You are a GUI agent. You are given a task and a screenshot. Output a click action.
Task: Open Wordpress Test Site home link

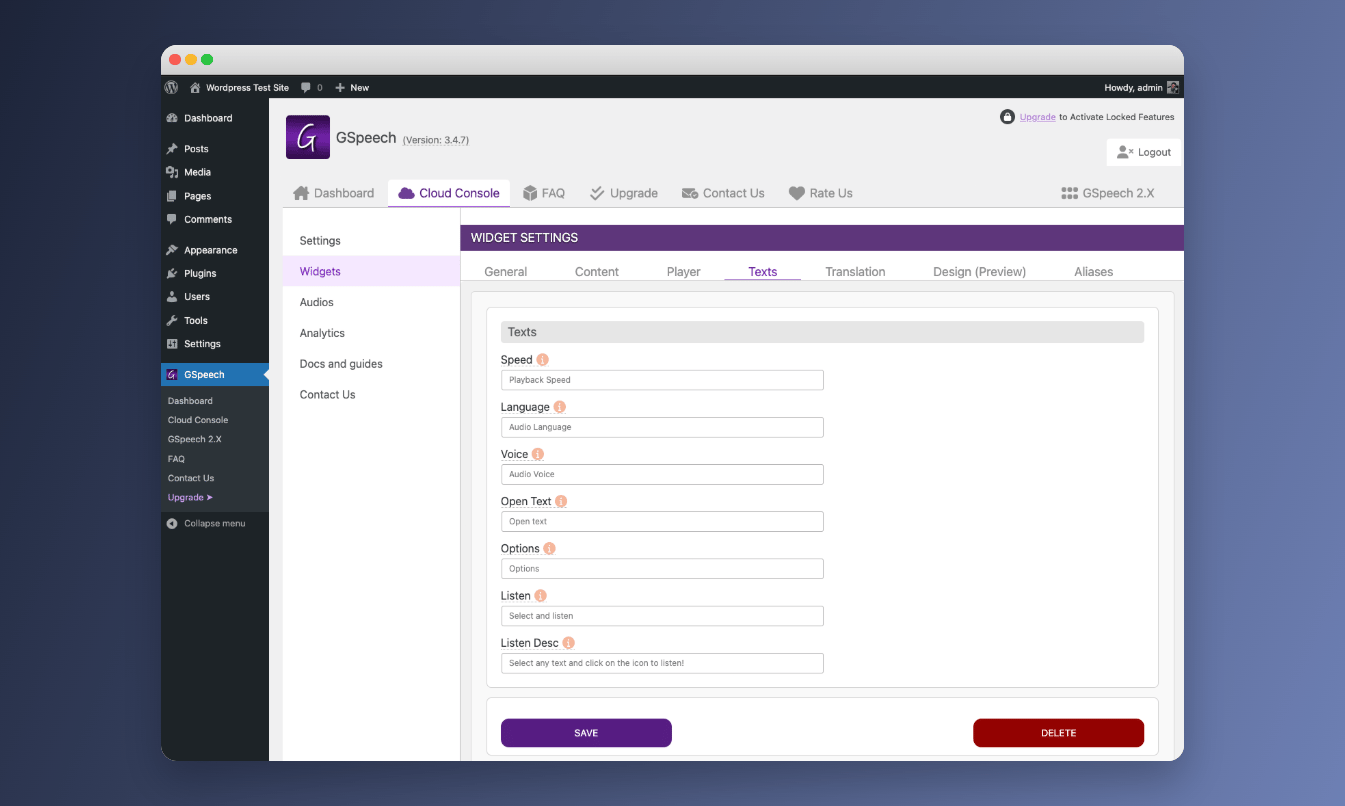coord(239,87)
